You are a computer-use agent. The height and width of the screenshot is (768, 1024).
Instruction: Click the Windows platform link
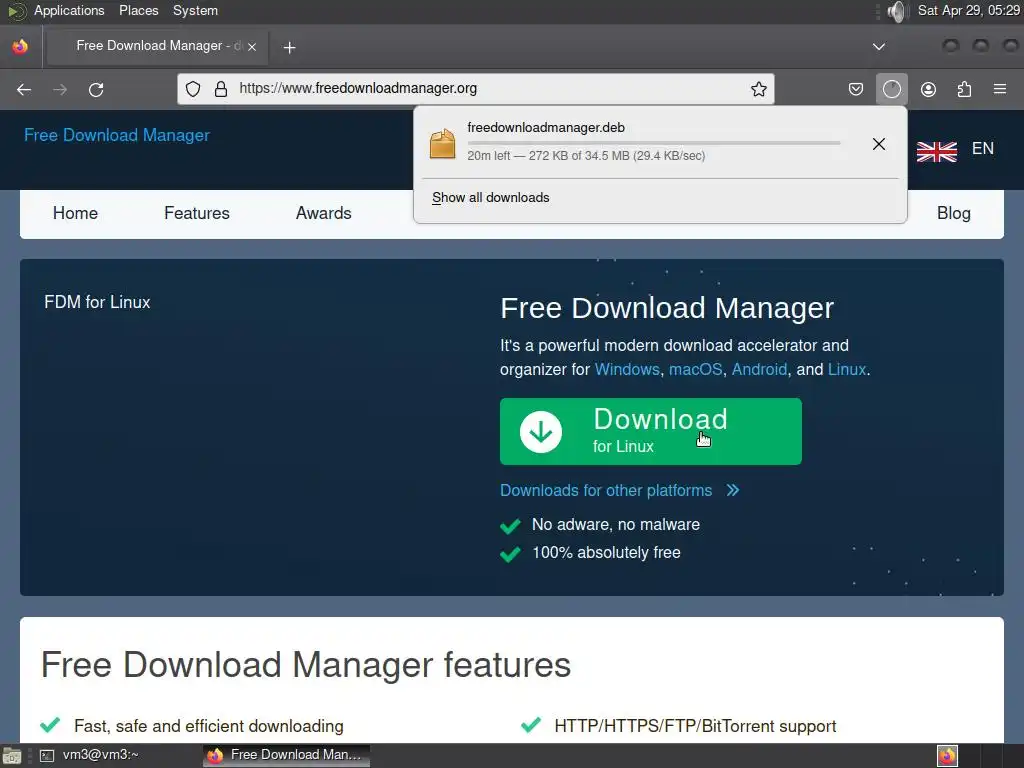coord(627,370)
